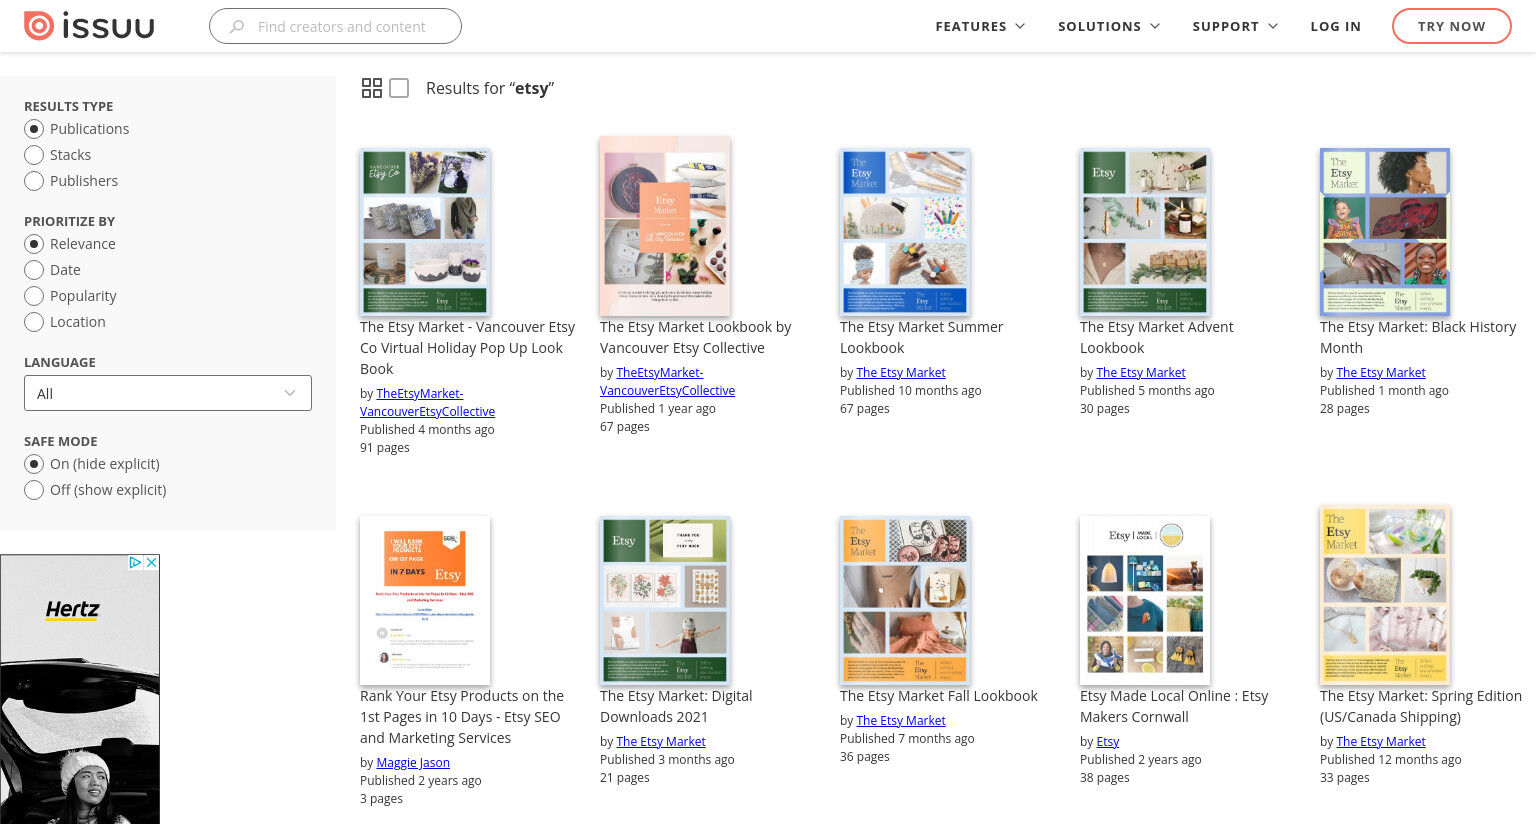Prioritize results by Popularity
This screenshot has width=1536, height=824.
click(34, 296)
